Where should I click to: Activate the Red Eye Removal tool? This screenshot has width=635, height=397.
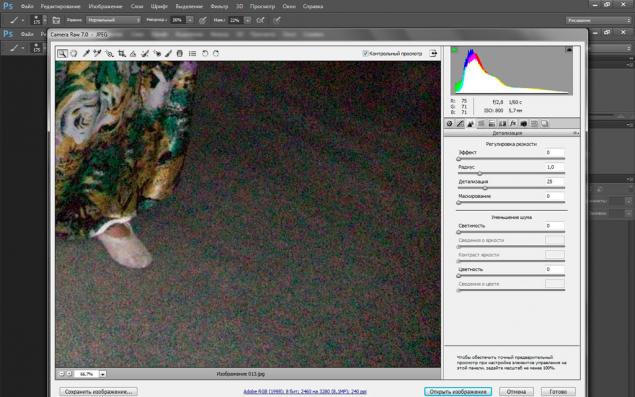point(157,53)
